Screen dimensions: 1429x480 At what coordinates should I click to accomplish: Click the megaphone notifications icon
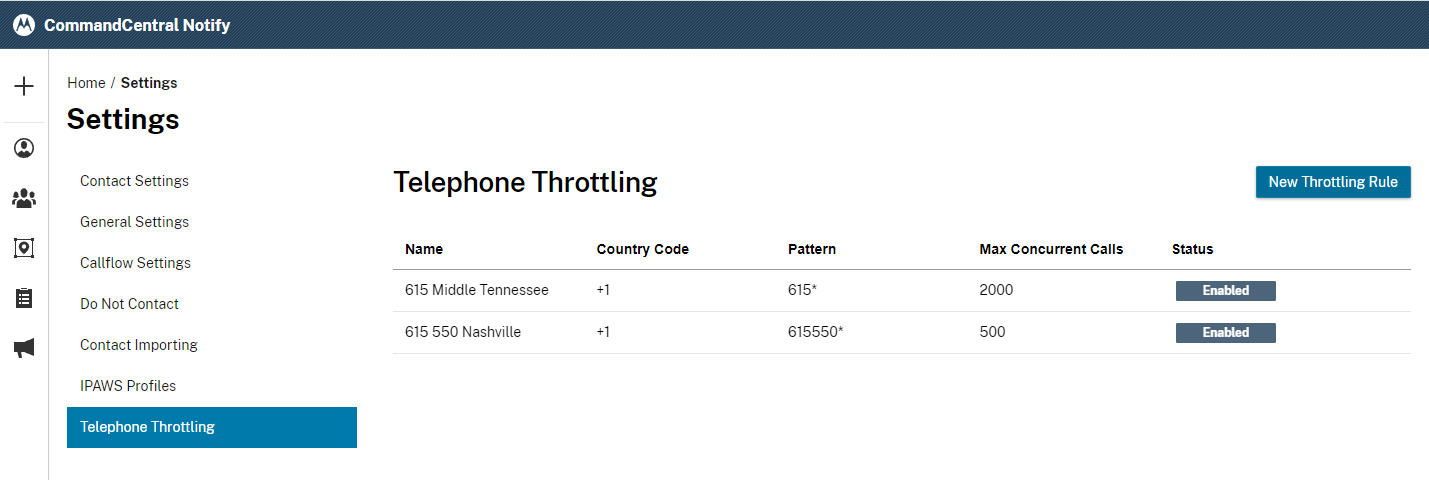(24, 348)
